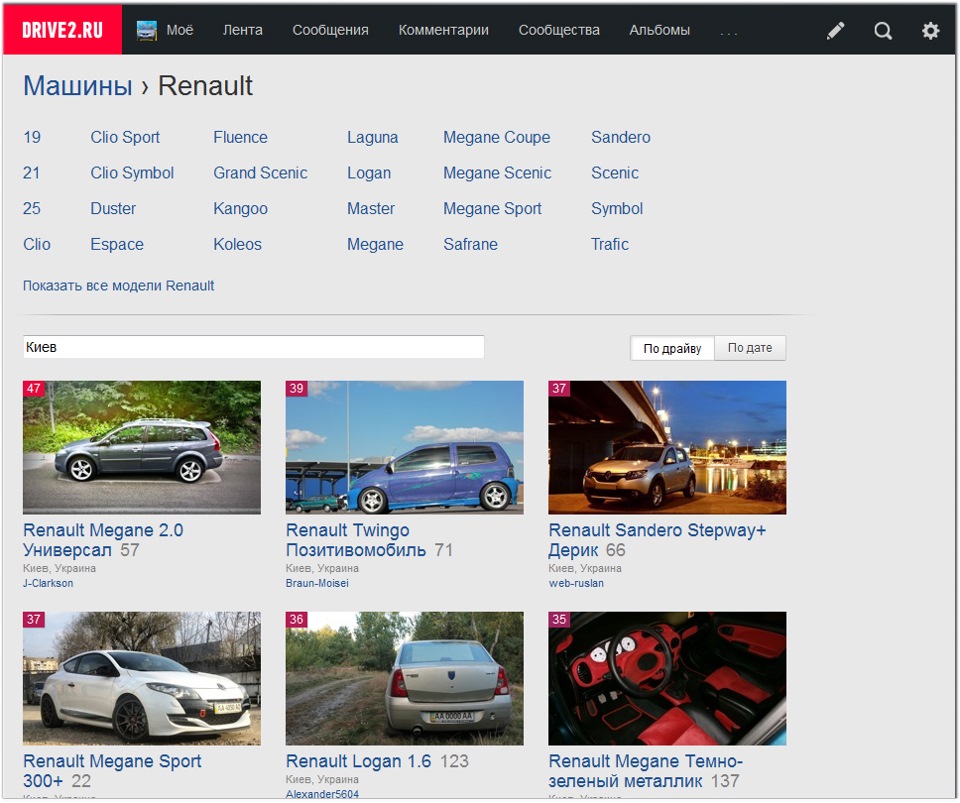Open the Renault 21 model link
This screenshot has height=803, width=960.
(31, 173)
